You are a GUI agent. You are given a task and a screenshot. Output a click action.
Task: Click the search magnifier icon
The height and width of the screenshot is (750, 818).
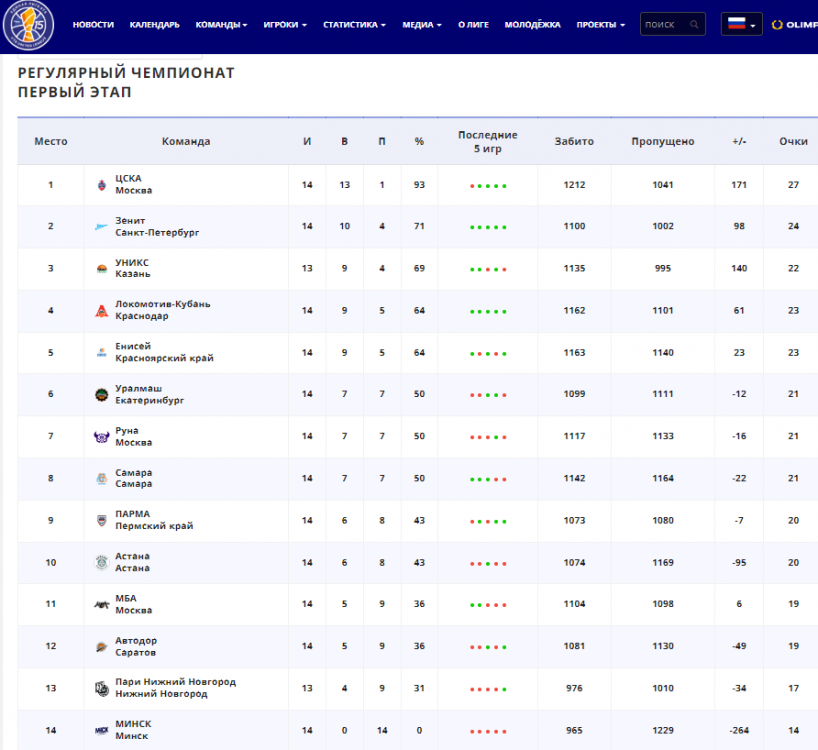click(694, 25)
